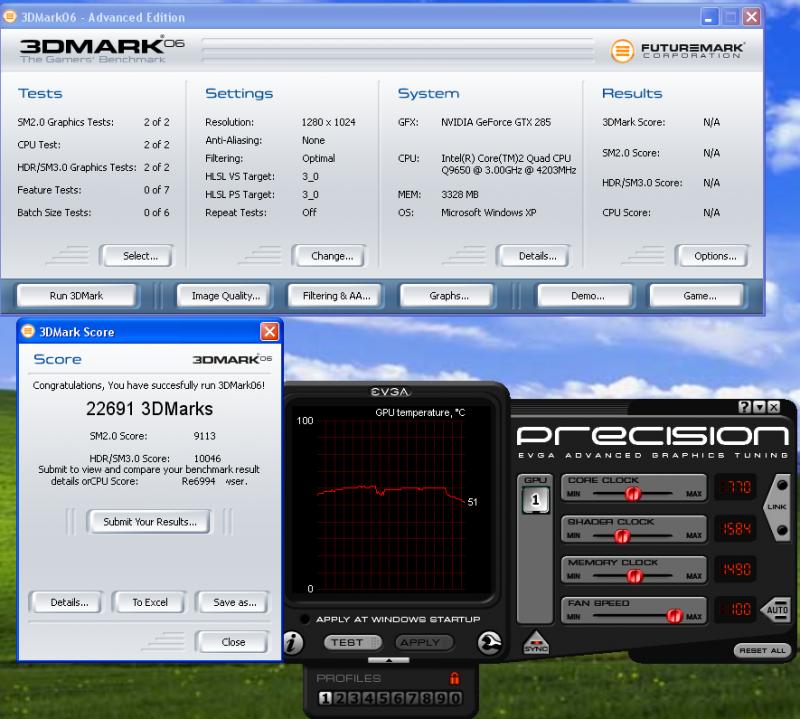Adjust the Core Clock slider handle
Image resolution: width=800 pixels, height=719 pixels.
[633, 493]
